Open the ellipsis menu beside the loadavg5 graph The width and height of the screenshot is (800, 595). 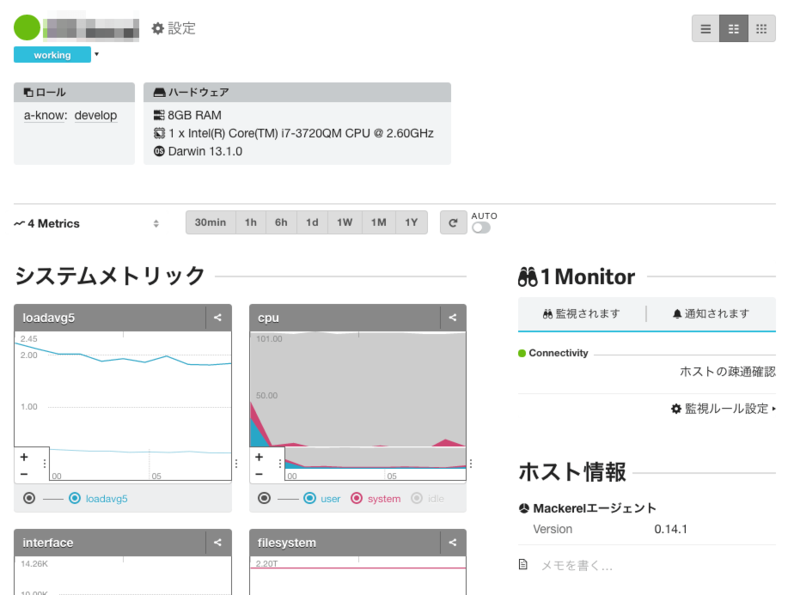pos(235,463)
